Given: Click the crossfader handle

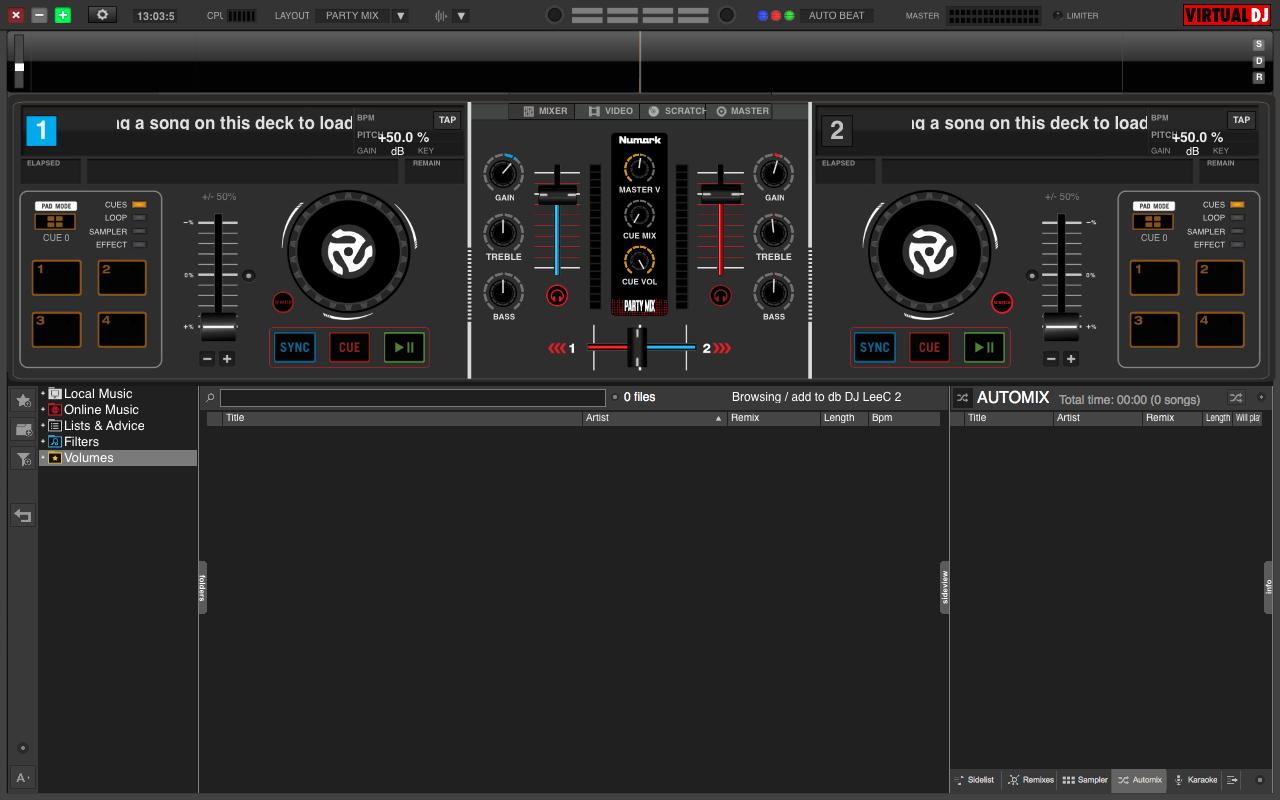Looking at the screenshot, I should (x=637, y=348).
